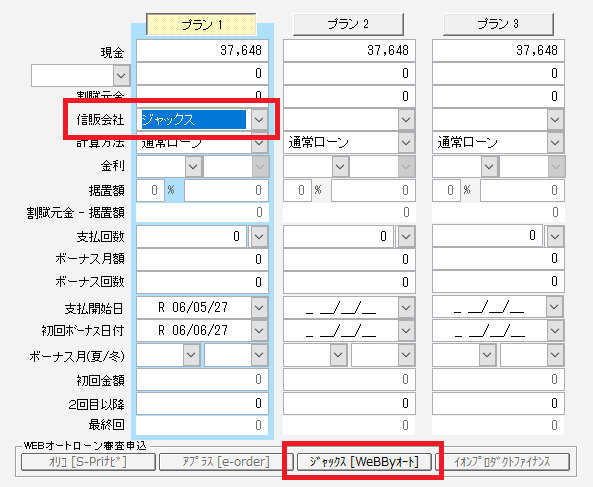Select the プラン 1 tab button
The image size is (593, 487).
click(x=201, y=25)
